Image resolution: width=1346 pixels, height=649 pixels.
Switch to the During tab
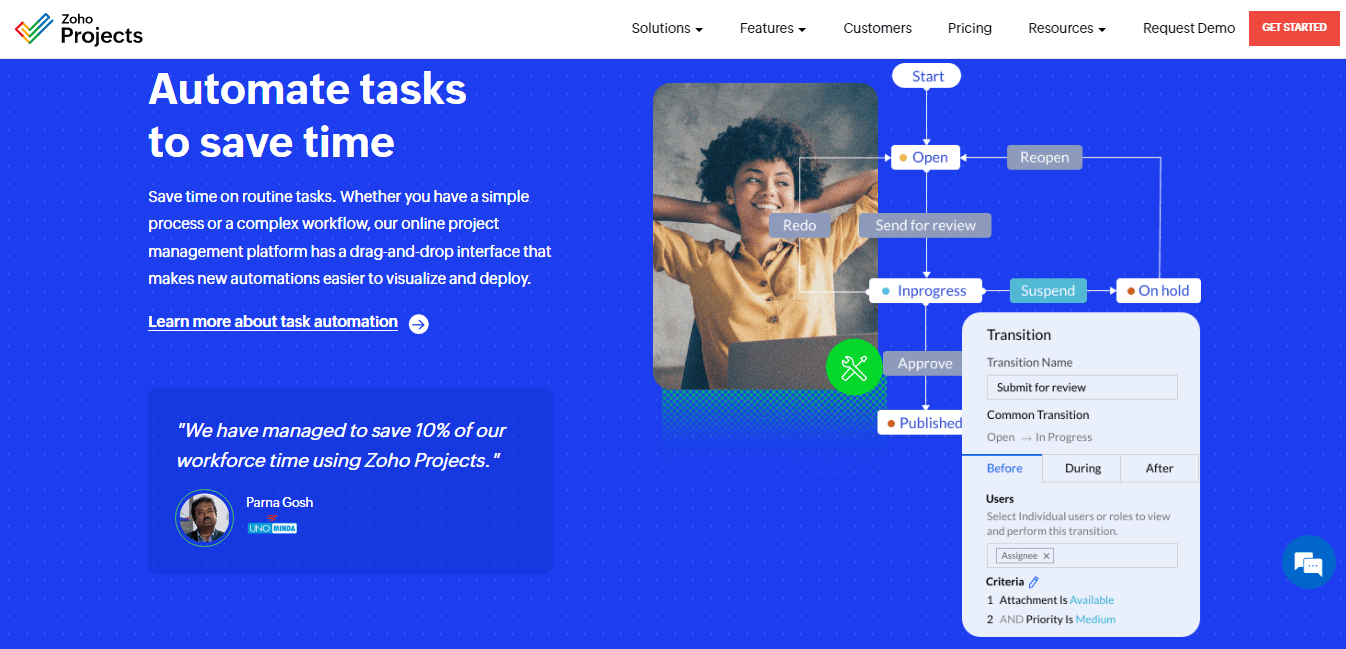tap(1081, 467)
